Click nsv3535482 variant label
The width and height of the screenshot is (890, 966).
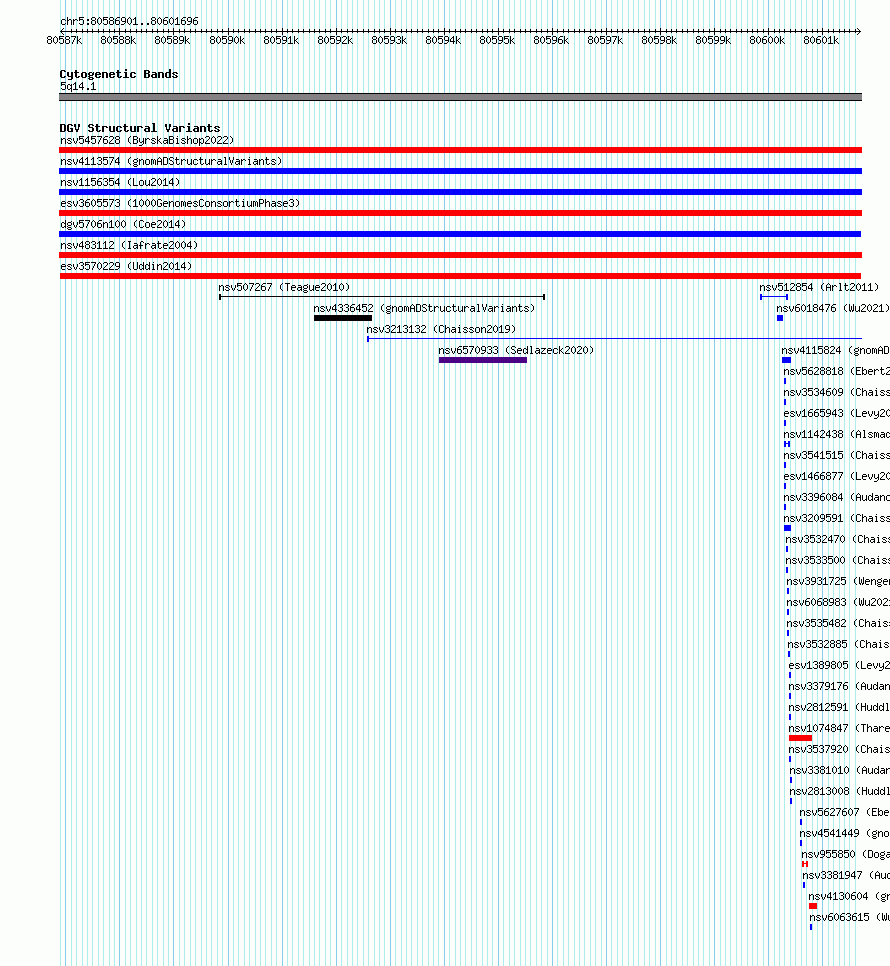point(838,622)
